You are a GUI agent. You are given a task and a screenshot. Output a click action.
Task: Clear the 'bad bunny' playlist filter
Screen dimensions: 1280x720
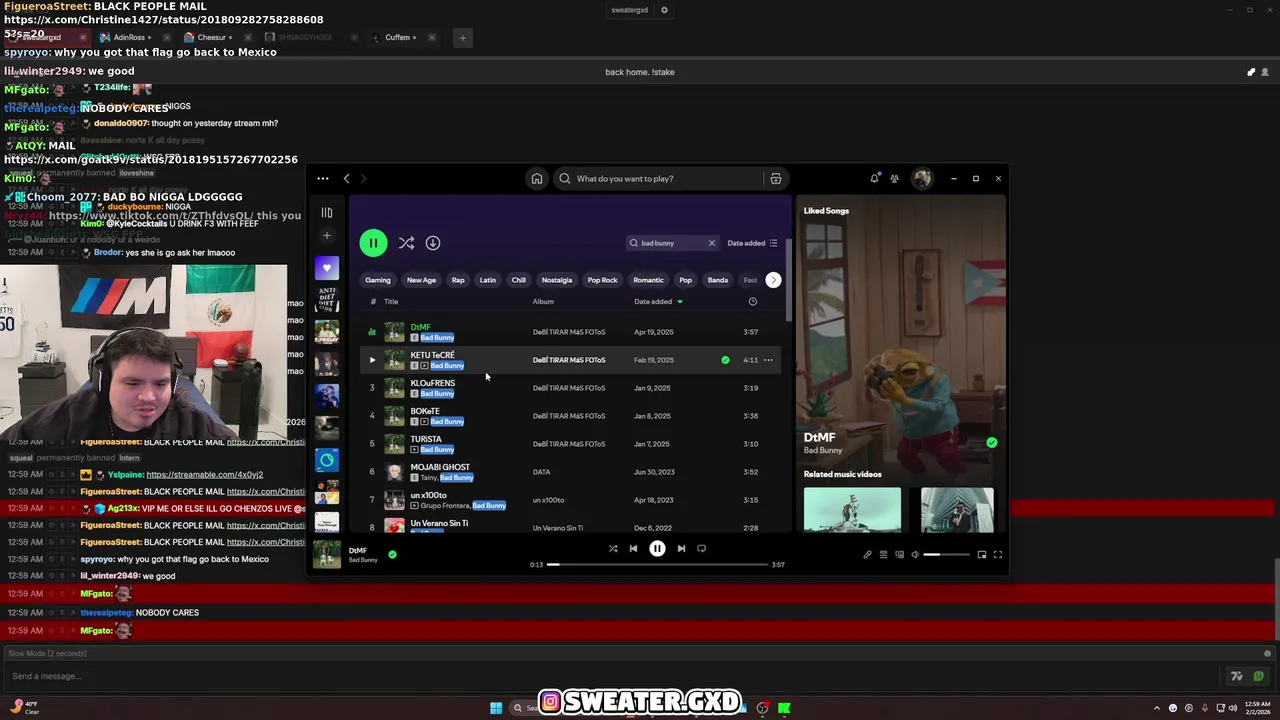click(712, 243)
